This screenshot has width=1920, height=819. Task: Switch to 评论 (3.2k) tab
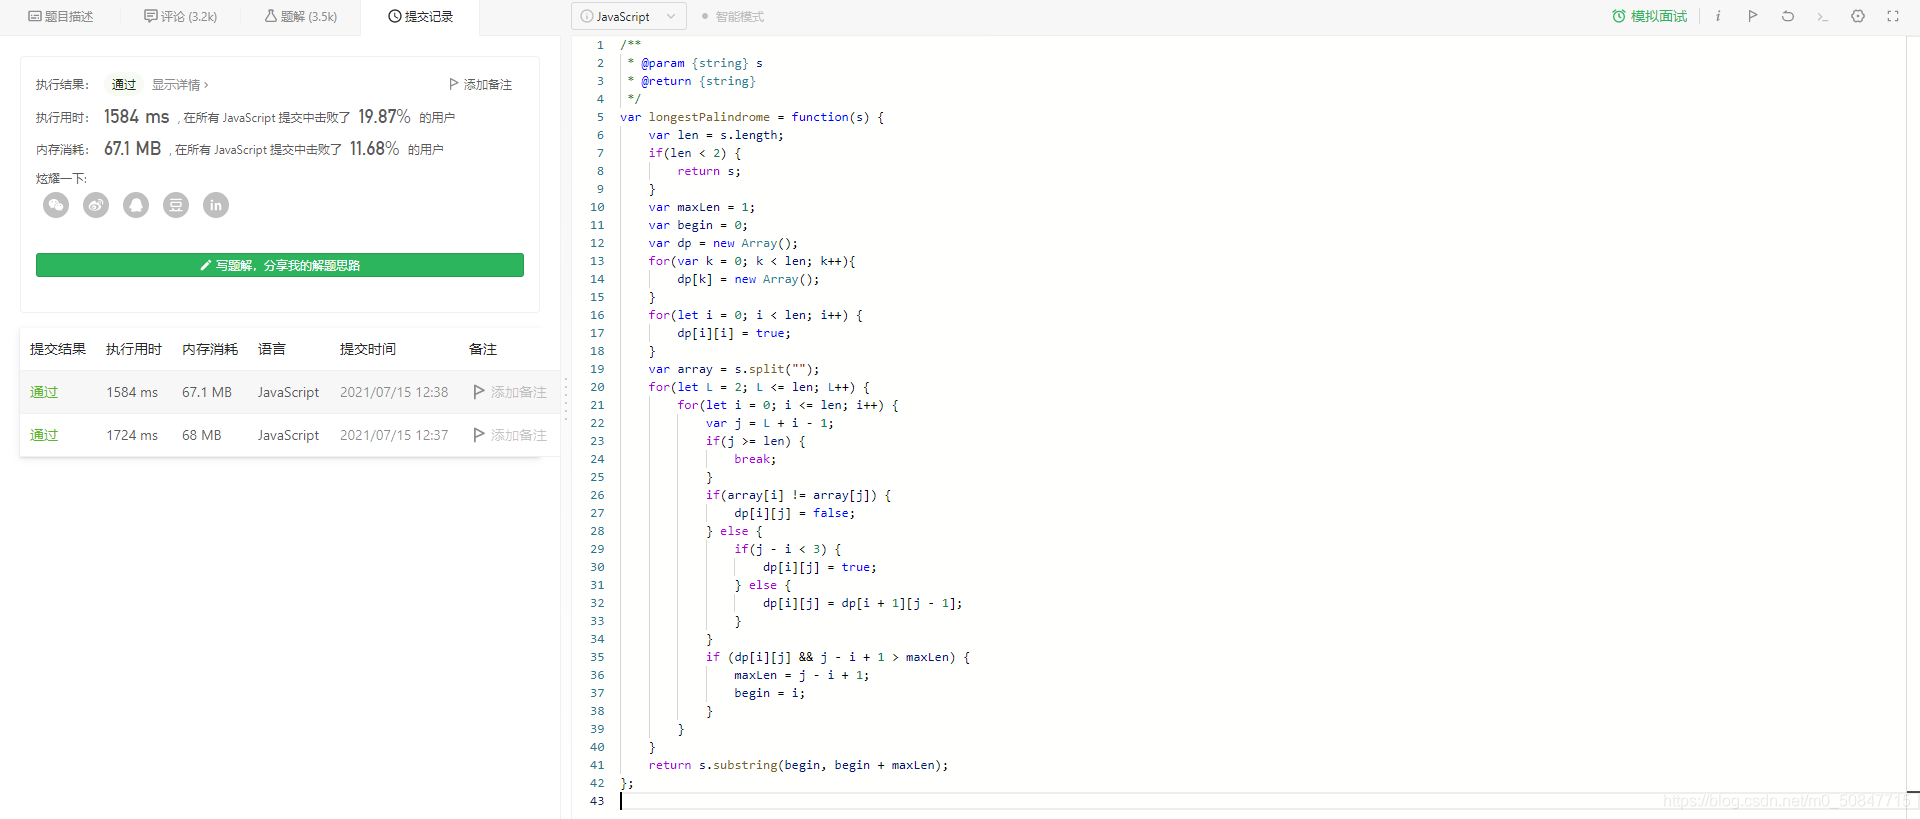[180, 17]
